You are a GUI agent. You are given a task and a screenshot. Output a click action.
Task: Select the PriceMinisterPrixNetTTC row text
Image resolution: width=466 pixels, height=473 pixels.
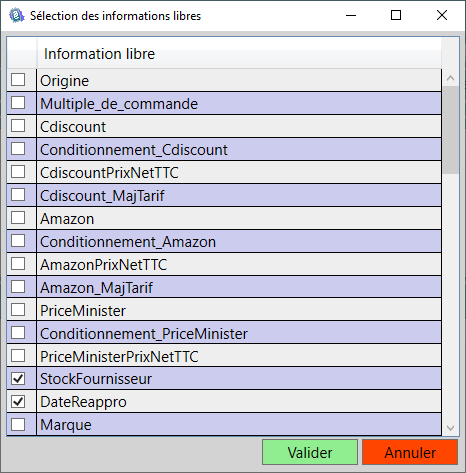tap(119, 357)
